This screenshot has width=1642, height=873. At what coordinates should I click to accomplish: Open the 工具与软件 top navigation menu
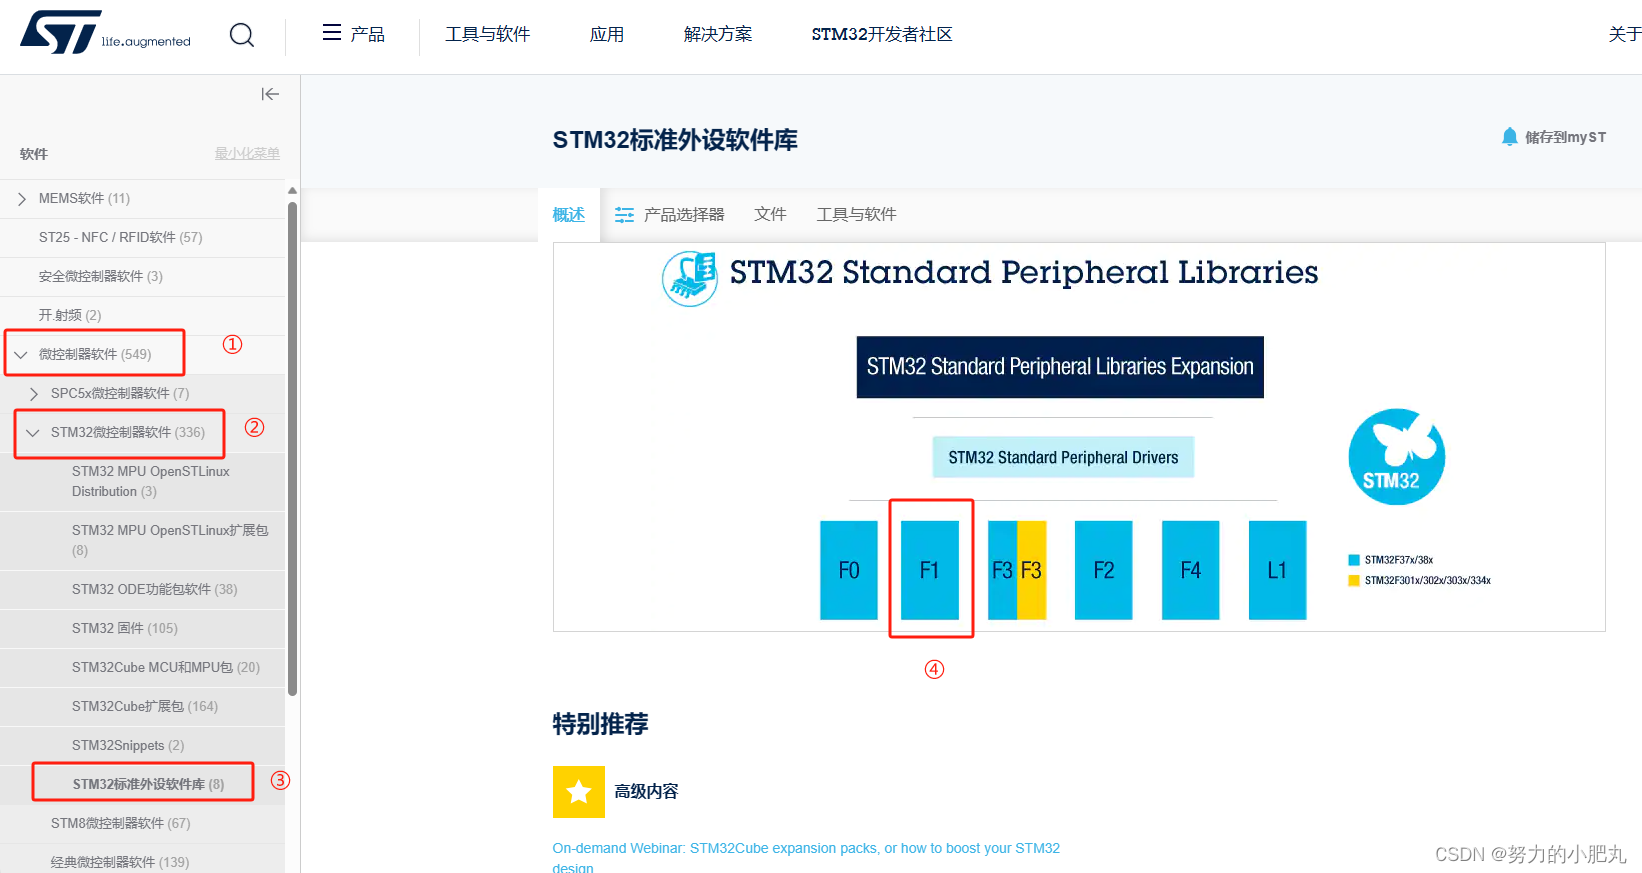pyautogui.click(x=488, y=34)
